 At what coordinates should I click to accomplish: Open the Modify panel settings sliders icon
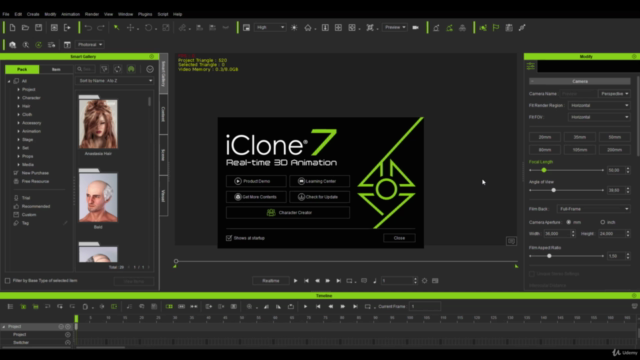531,66
